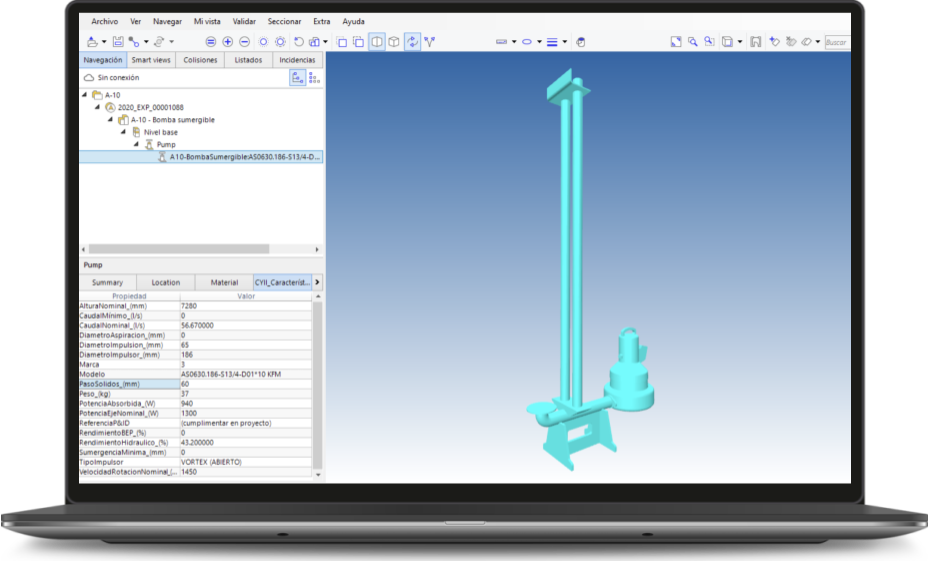Image resolution: width=930 pixels, height=561 pixels.
Task: Open the Seccionar menu
Action: 284,21
